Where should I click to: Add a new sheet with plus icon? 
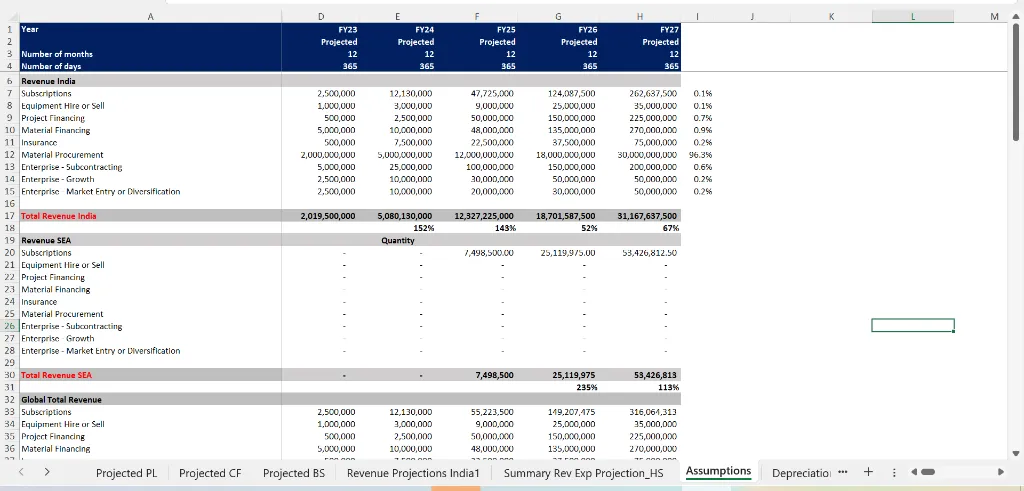click(868, 472)
